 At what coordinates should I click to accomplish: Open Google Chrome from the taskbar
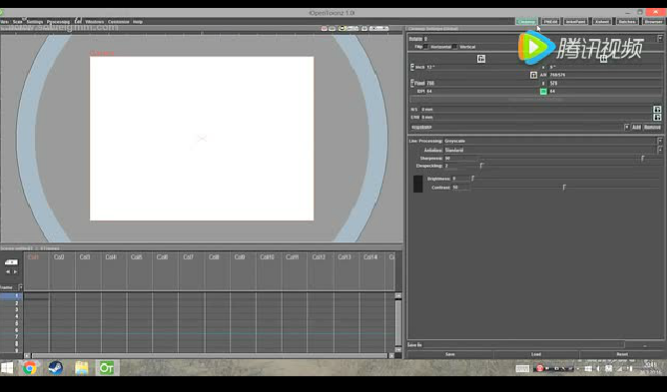29,368
